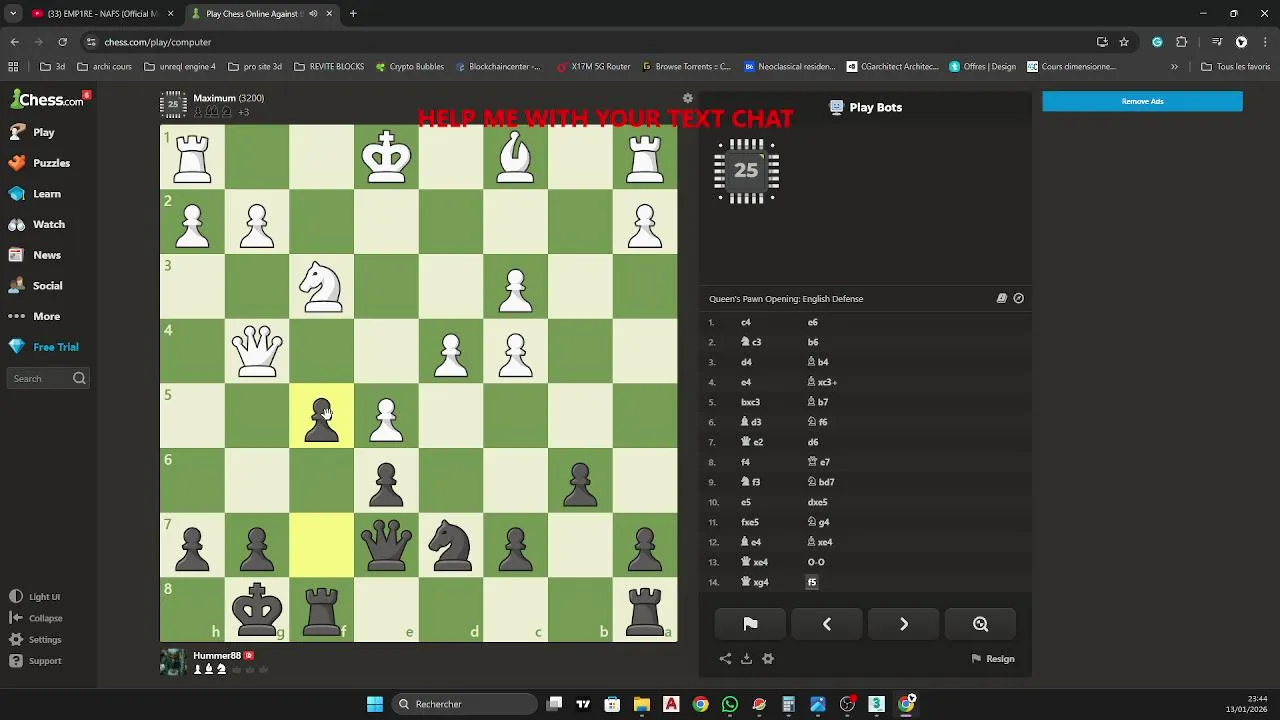Open the opening explorer book icon
This screenshot has width=1280, height=720.
tap(1001, 298)
